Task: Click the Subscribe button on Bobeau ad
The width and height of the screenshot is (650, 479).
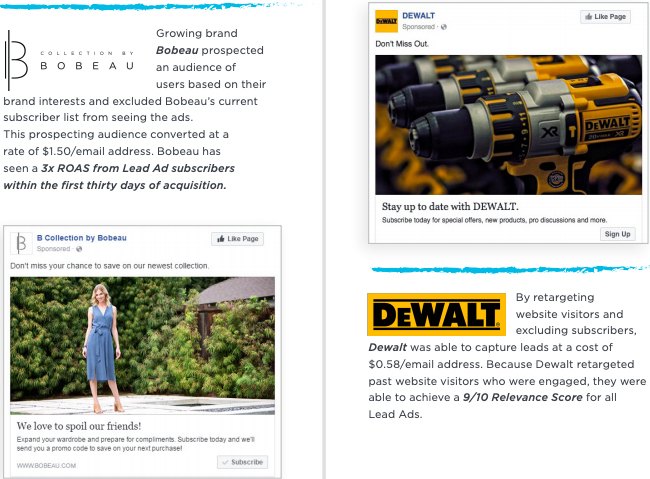Action: [243, 462]
